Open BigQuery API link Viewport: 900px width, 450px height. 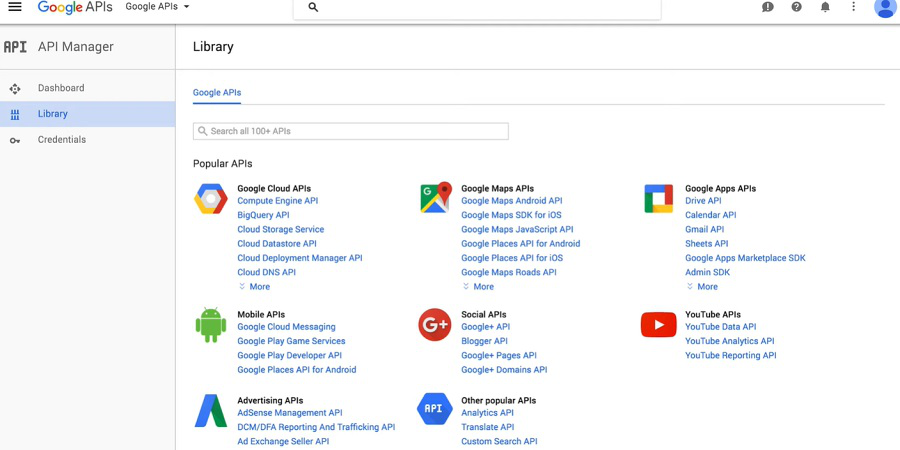(263, 215)
